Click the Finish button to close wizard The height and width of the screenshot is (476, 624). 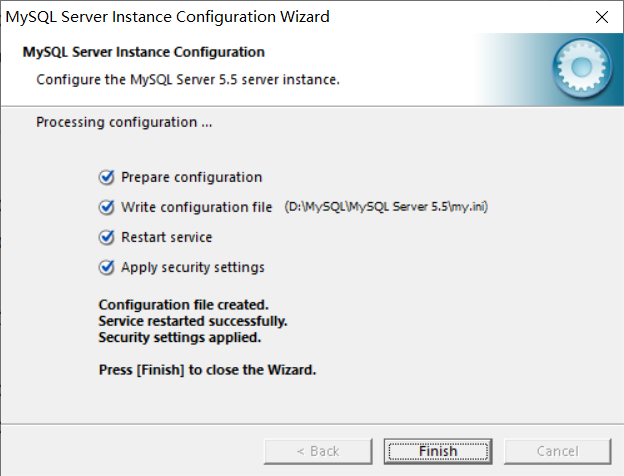click(x=438, y=451)
